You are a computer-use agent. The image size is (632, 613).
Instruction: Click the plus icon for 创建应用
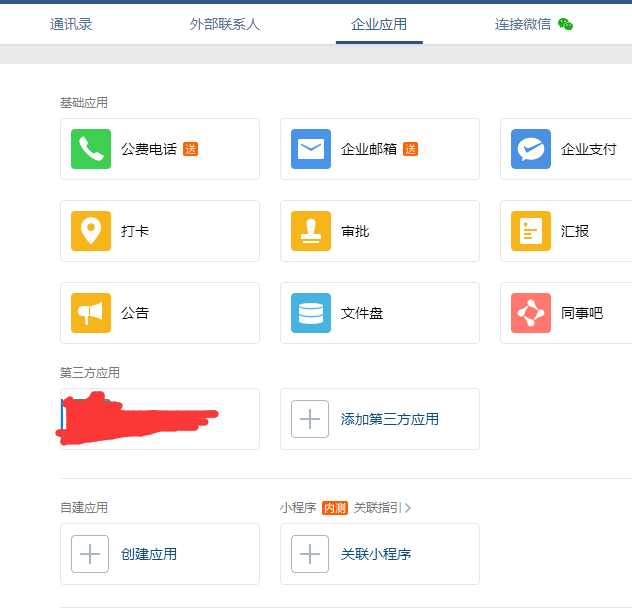90,554
